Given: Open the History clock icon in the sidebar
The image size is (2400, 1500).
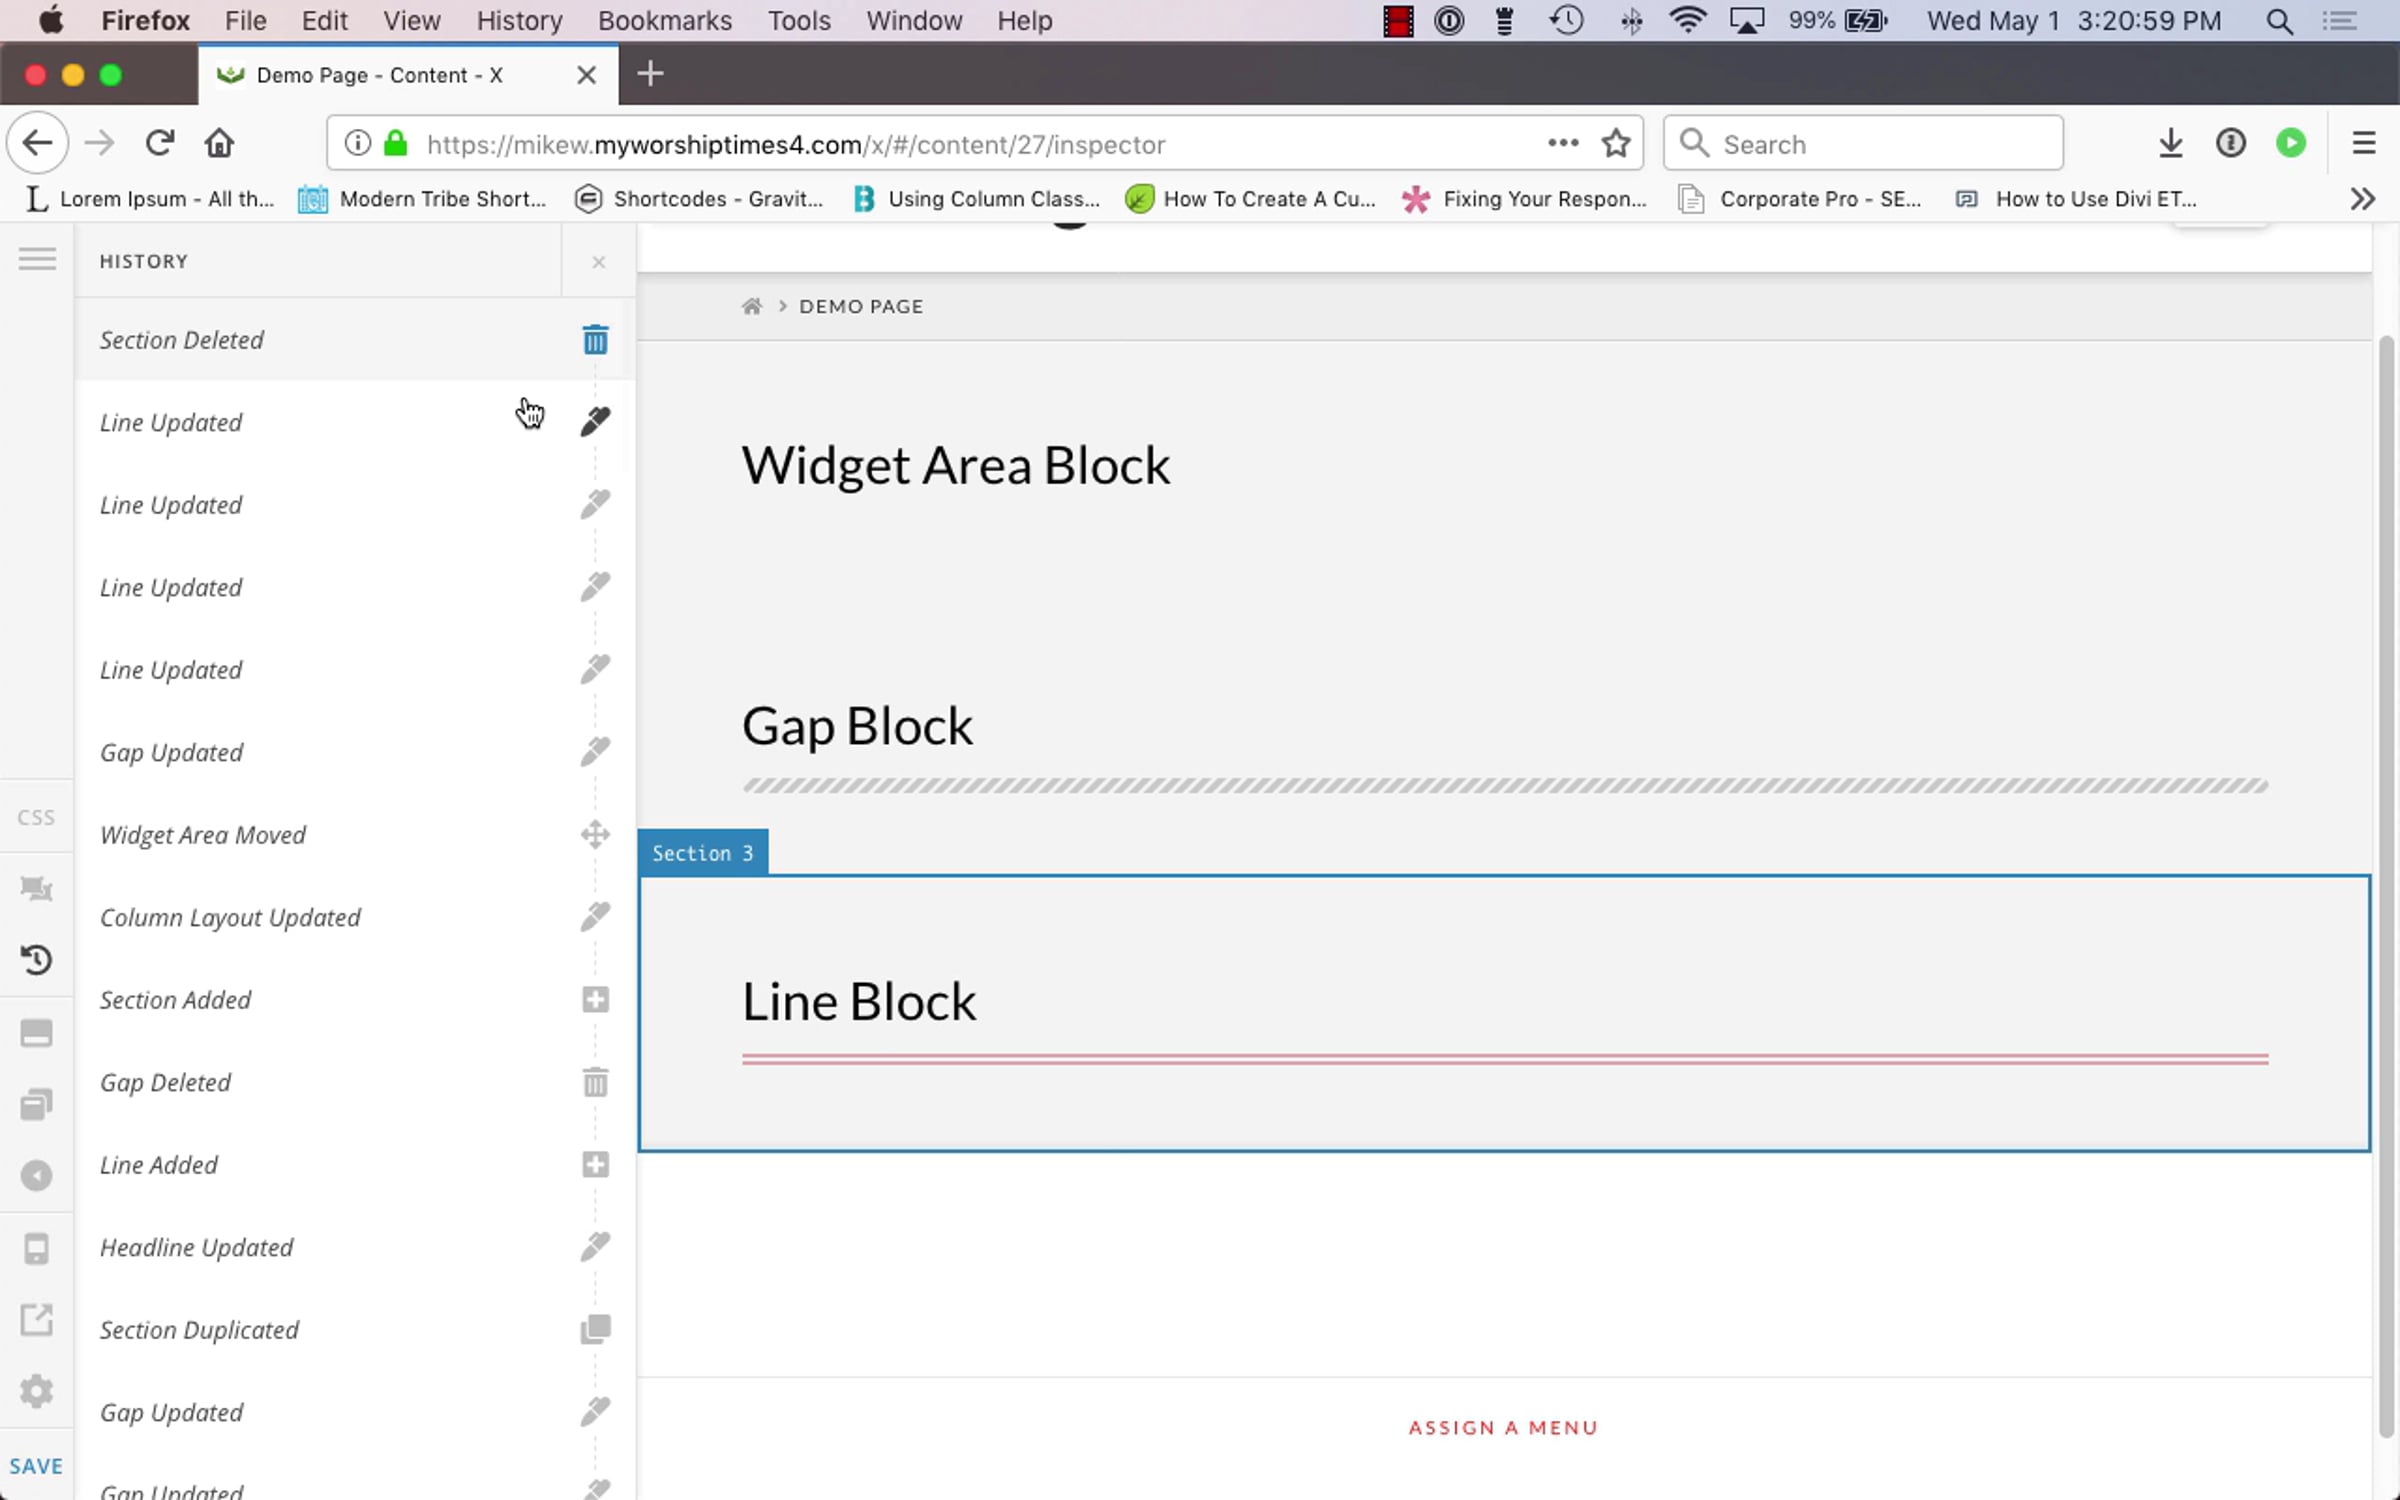Looking at the screenshot, I should [36, 960].
